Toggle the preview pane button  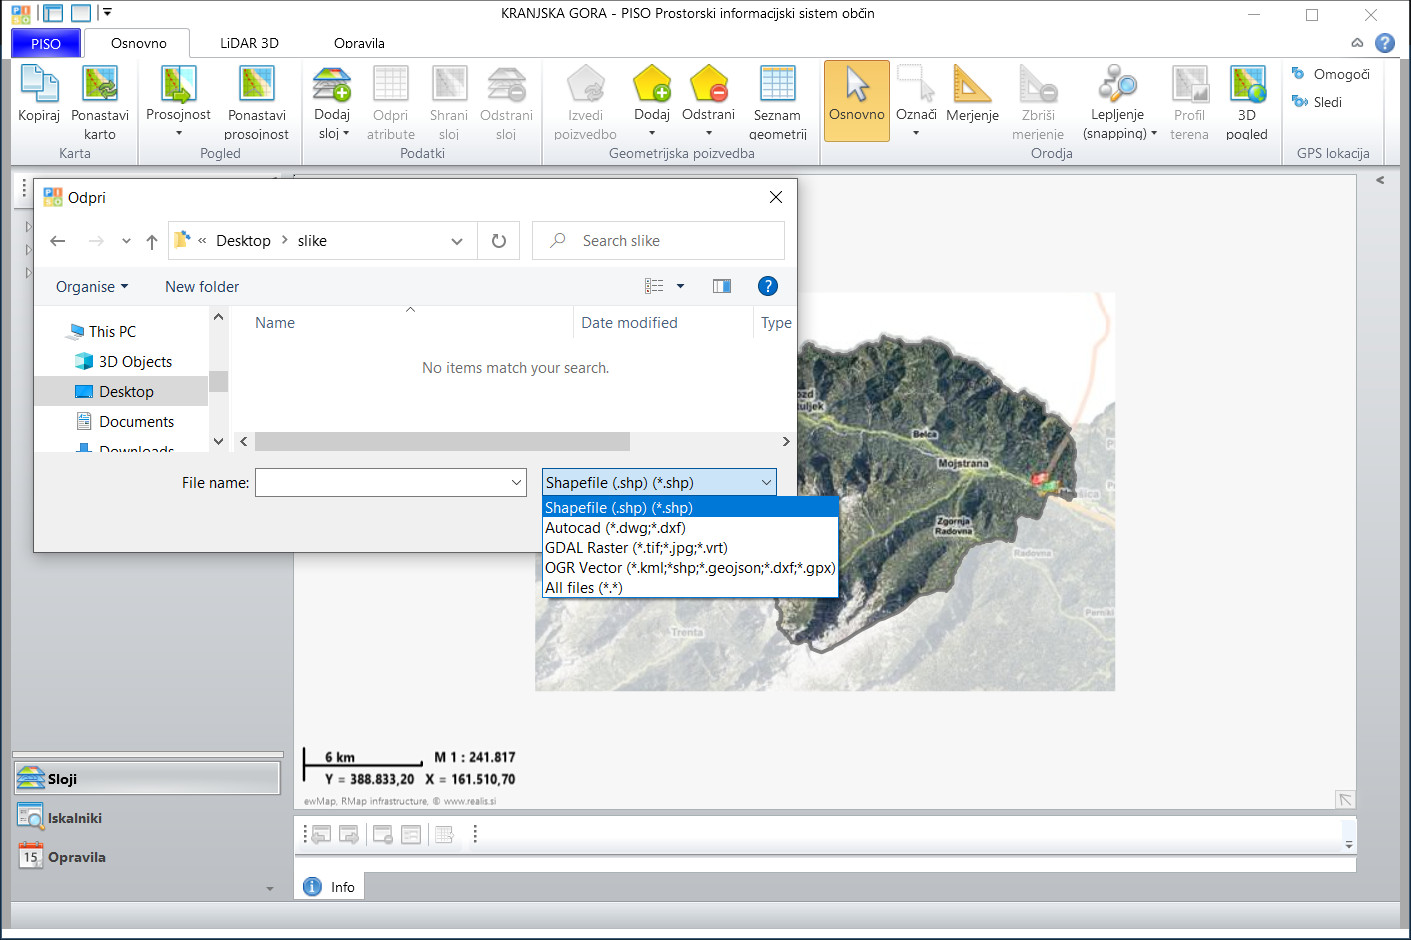tap(722, 286)
